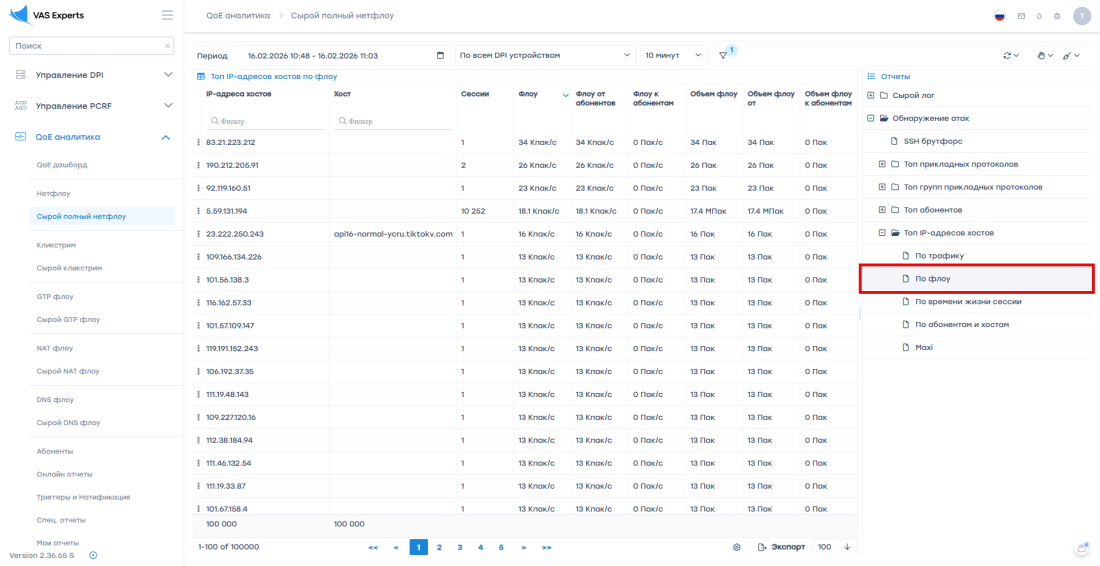Open the mail envelope icon in header
The image size is (1100, 566).
[x=1021, y=16]
